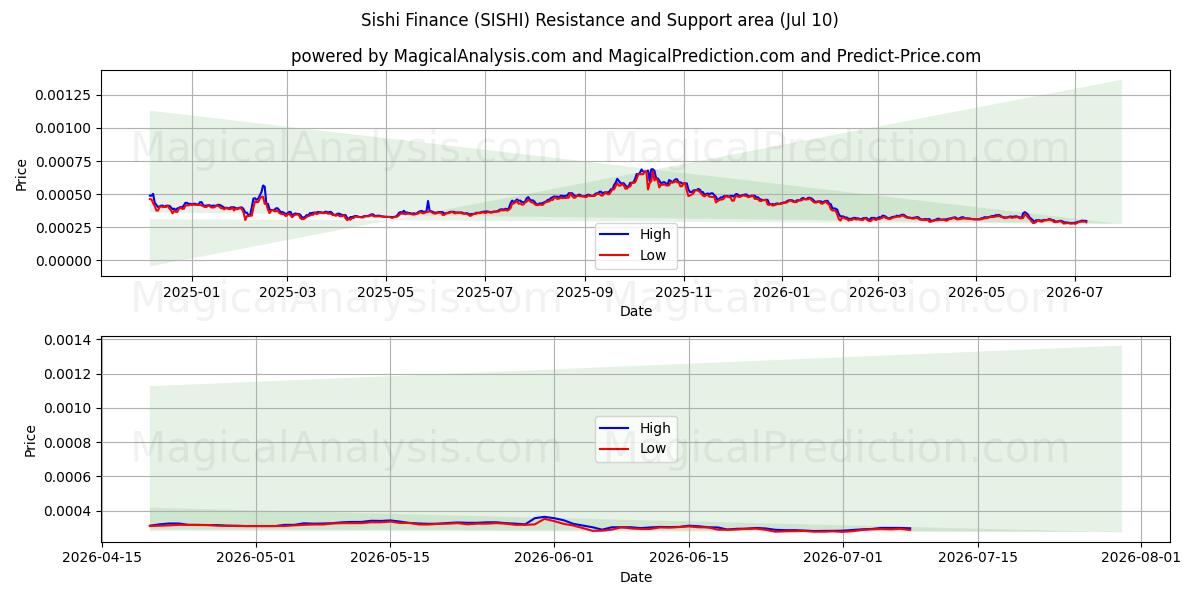Click the 2026-06-01 date tick label
Viewport: 1200px width, 600px height.
coord(554,558)
